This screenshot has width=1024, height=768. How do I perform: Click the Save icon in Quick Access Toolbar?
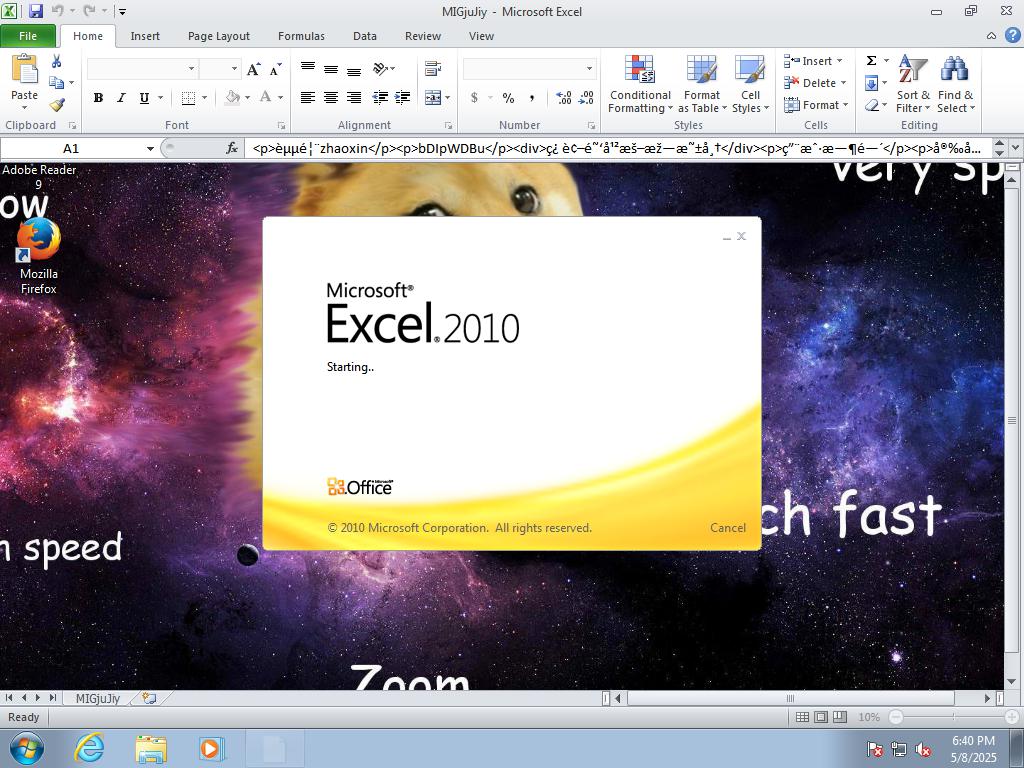[35, 11]
